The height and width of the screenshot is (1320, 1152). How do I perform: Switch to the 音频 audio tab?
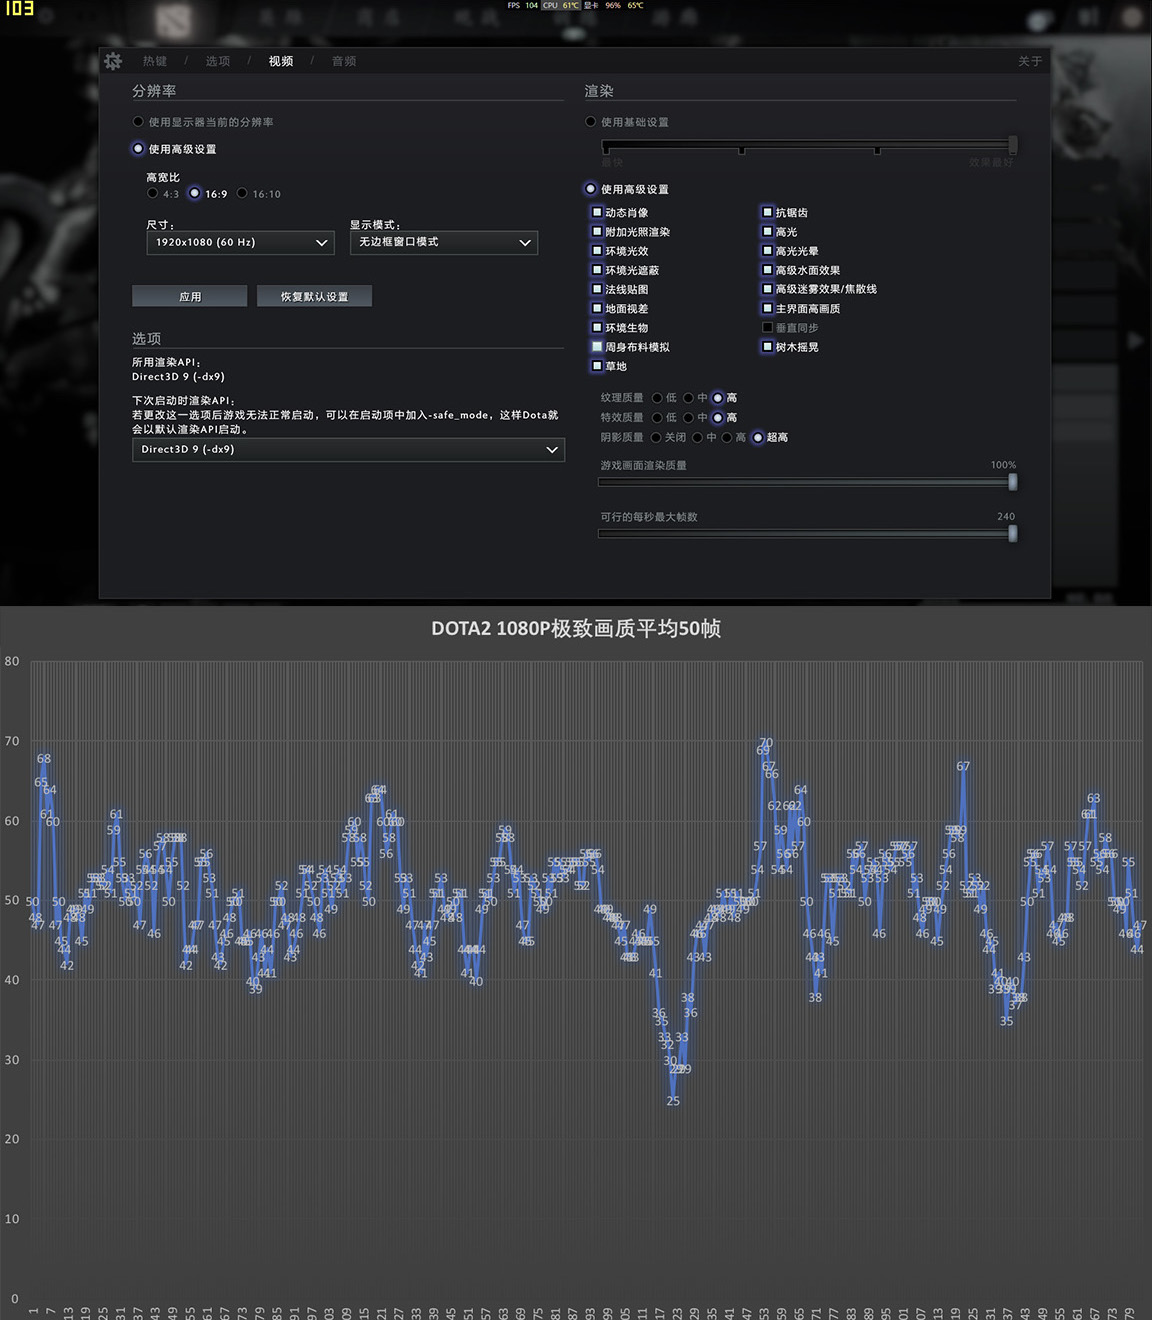pos(342,61)
